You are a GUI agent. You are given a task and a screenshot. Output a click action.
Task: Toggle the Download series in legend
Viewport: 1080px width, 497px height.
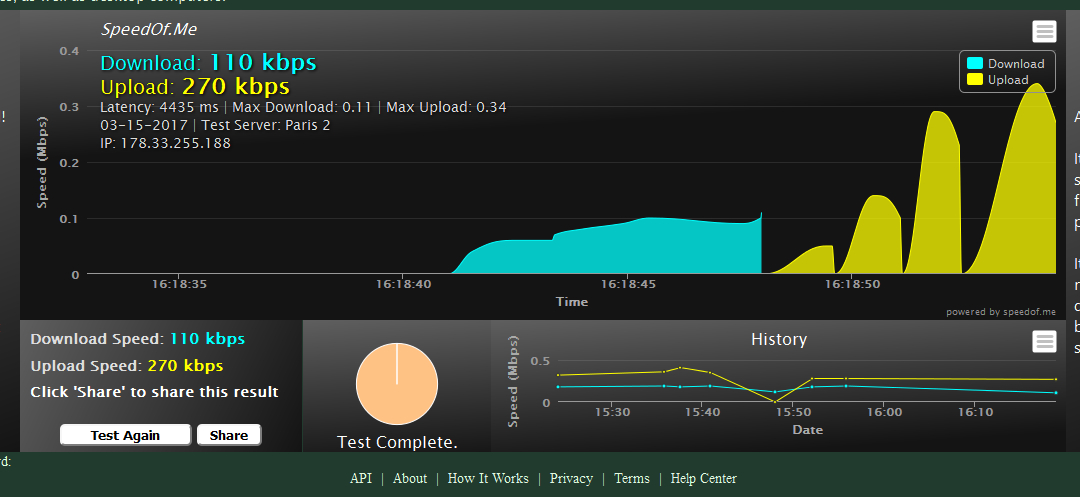click(1006, 63)
